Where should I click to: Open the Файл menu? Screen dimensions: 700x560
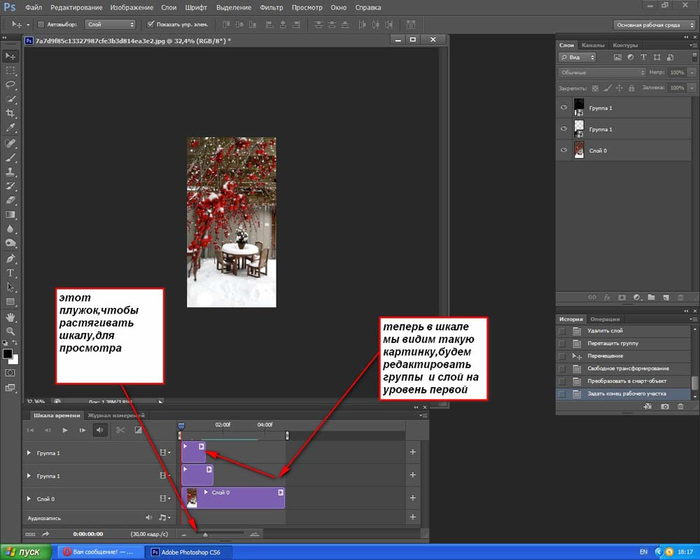point(34,8)
